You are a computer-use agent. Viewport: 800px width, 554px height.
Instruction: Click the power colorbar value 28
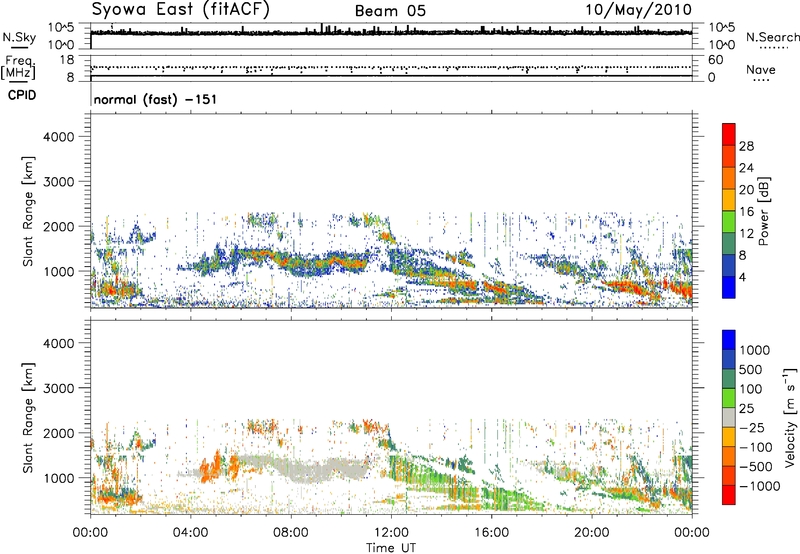point(746,146)
